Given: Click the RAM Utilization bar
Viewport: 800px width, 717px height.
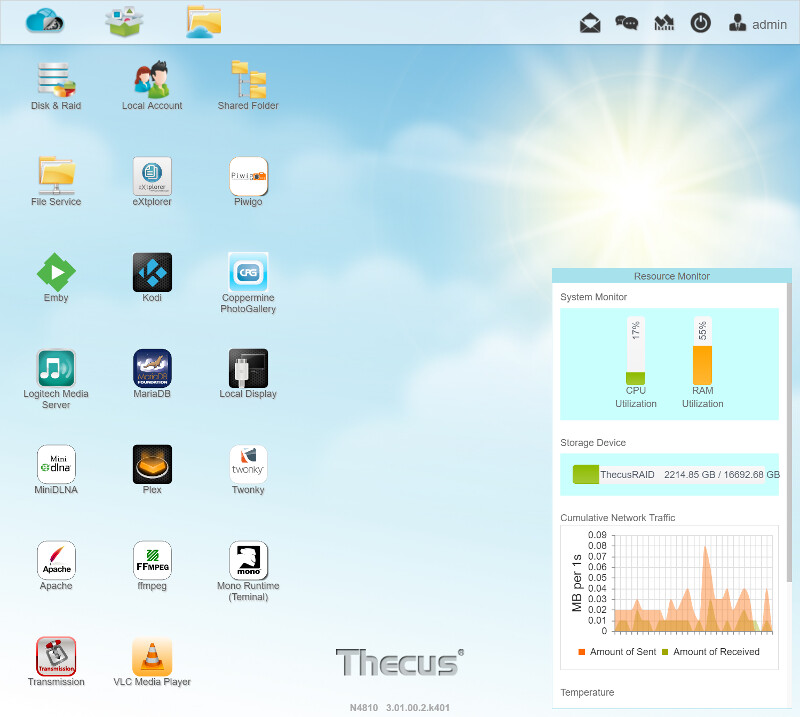Looking at the screenshot, I should 702,351.
